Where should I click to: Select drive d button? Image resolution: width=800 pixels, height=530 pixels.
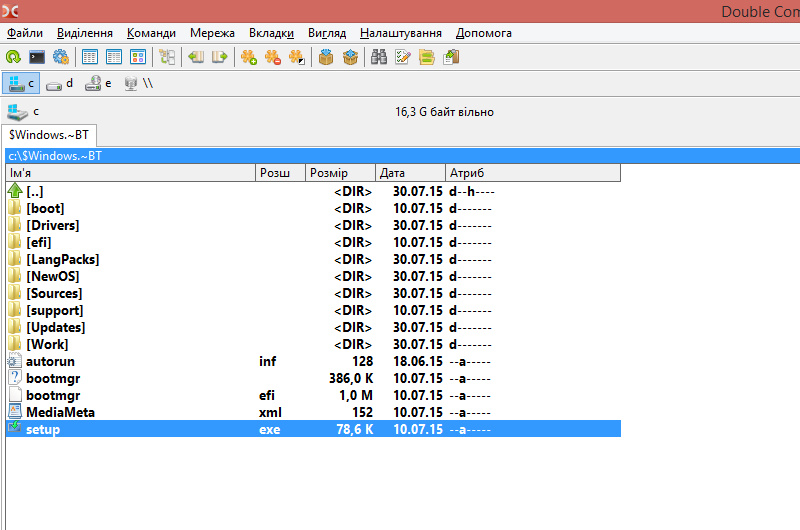click(59, 83)
